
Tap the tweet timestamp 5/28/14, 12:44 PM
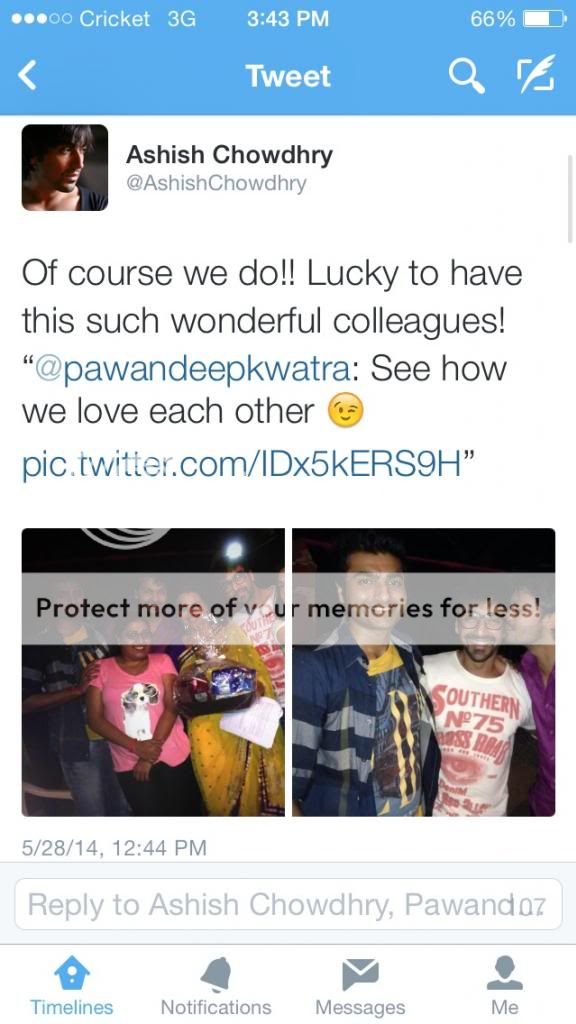click(x=114, y=848)
